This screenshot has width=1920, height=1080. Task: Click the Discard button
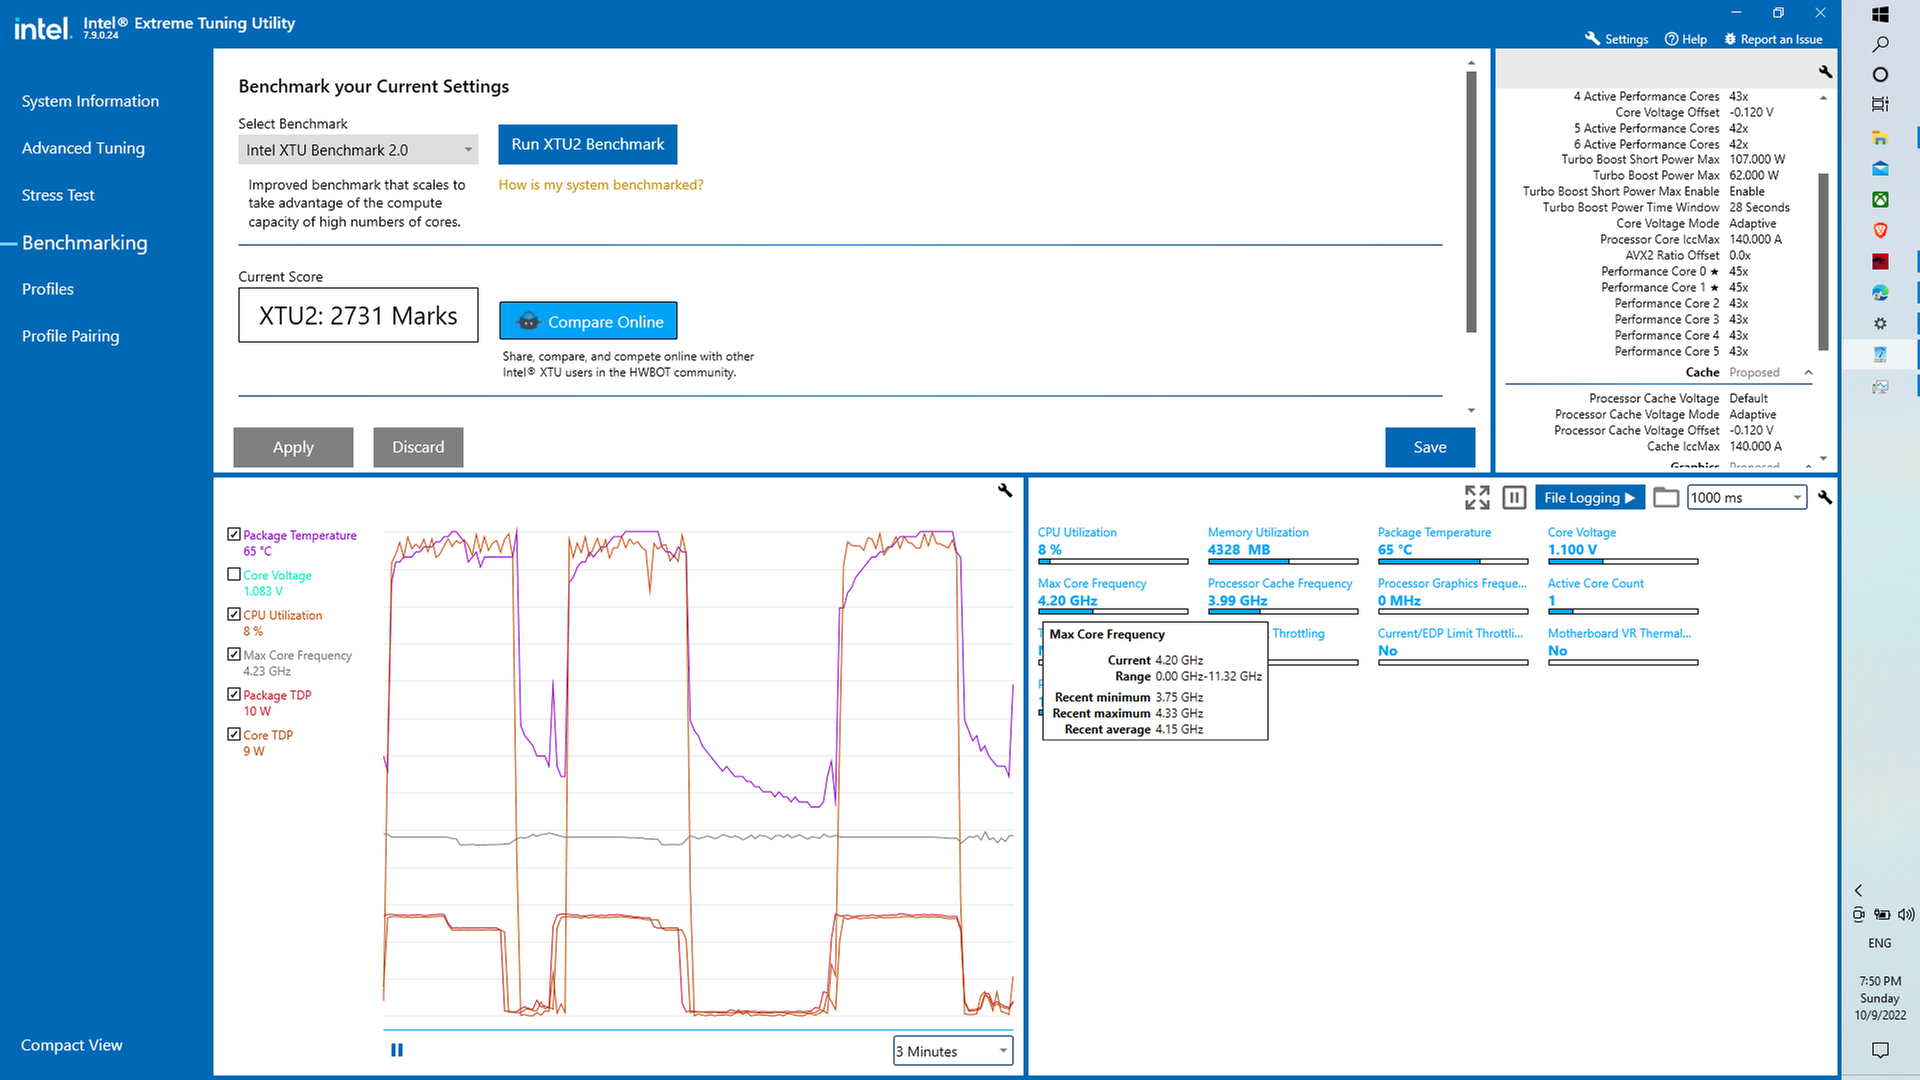[x=418, y=447]
